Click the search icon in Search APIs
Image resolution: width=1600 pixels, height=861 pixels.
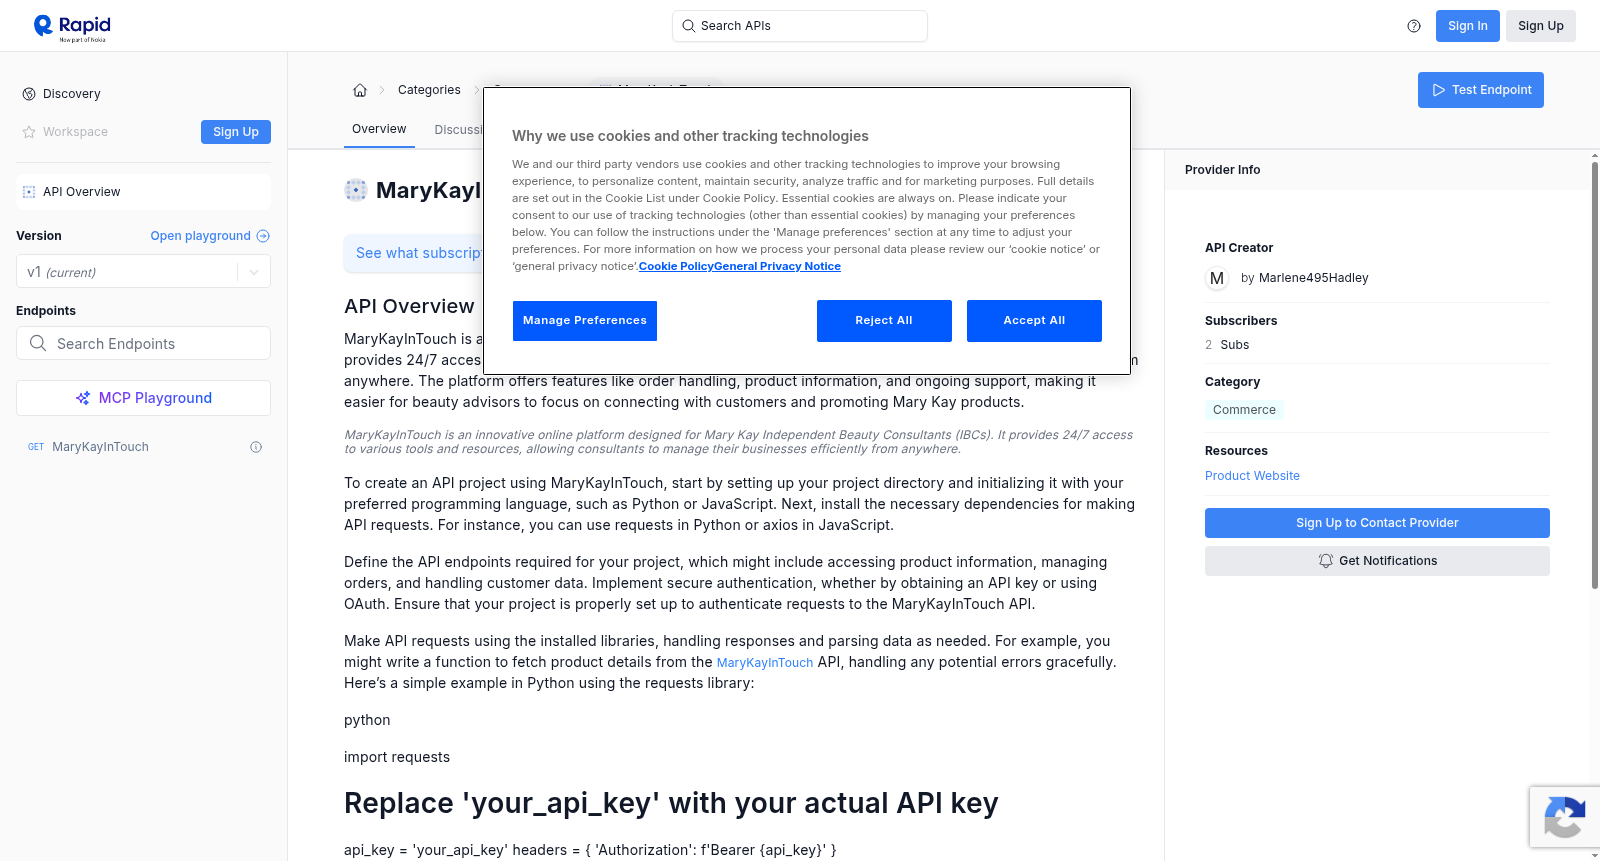click(x=688, y=26)
